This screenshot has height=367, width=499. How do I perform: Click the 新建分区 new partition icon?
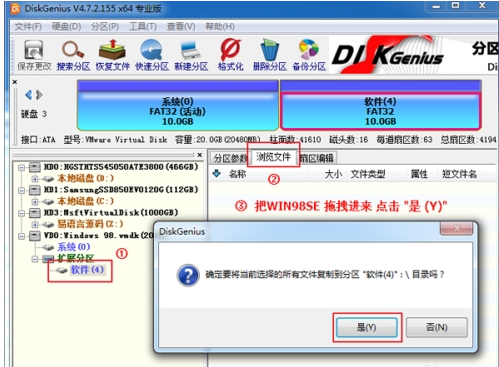point(191,55)
